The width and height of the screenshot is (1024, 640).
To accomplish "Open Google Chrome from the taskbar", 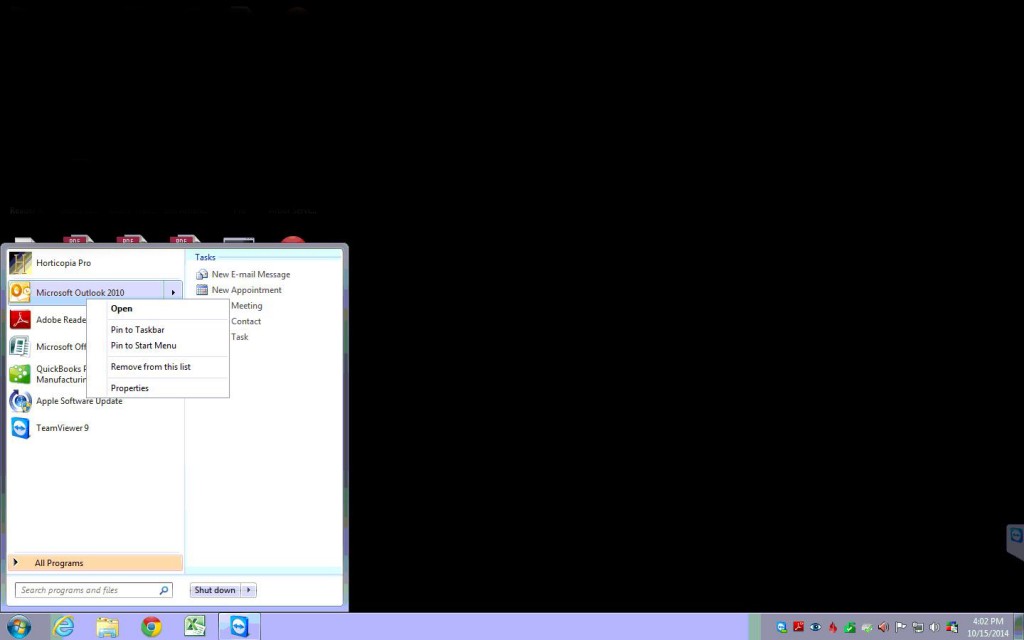I will (150, 626).
